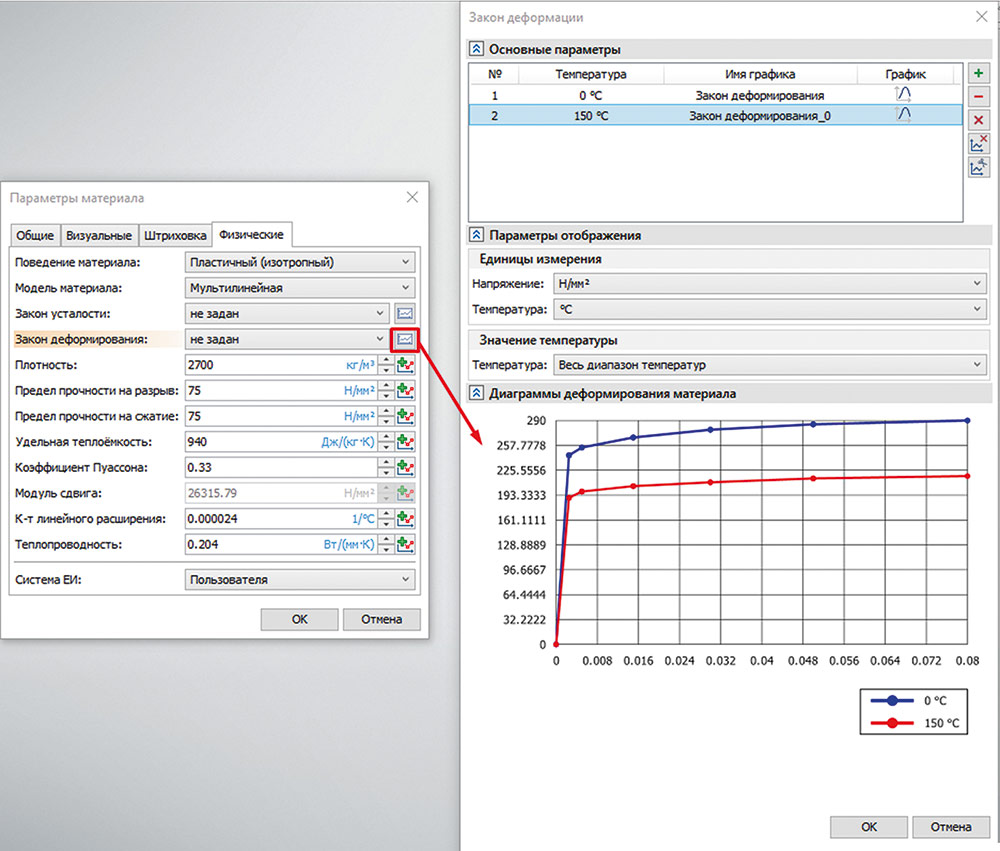This screenshot has height=851, width=1000.
Task: Open the graph editor icon for Закон деформирования
Action: (405, 339)
